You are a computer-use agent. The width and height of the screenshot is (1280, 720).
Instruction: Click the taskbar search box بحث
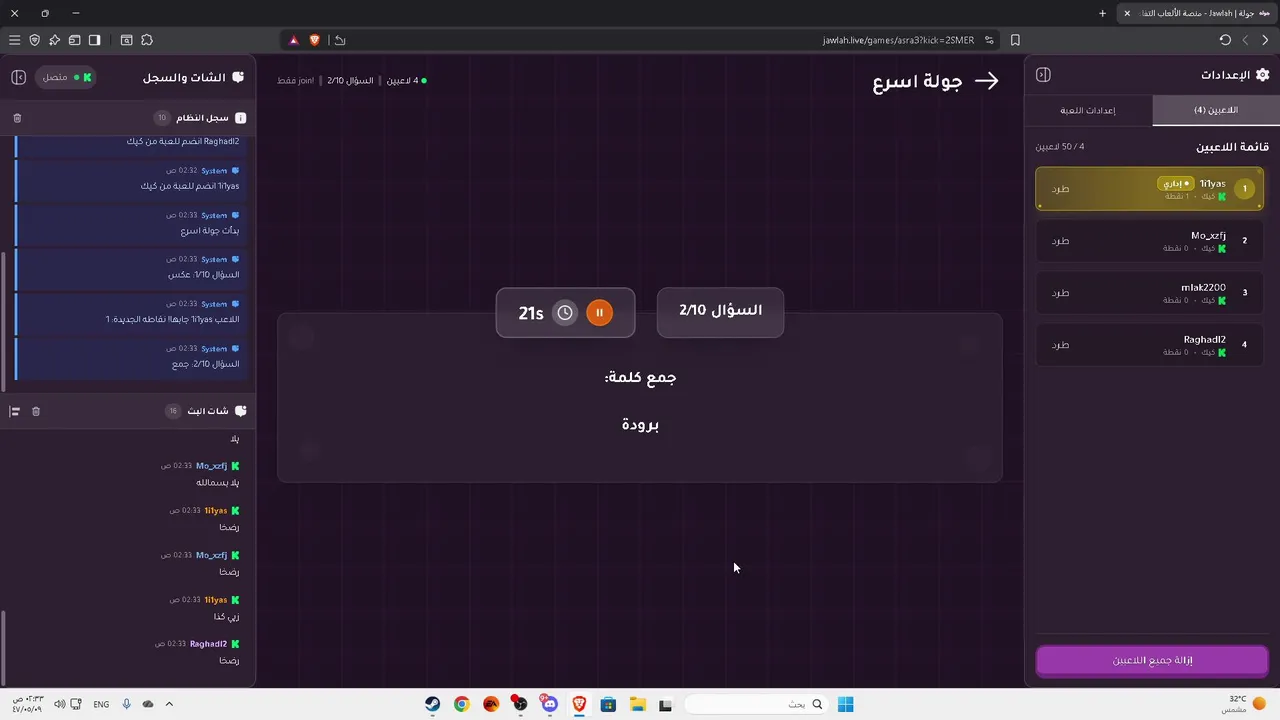757,704
